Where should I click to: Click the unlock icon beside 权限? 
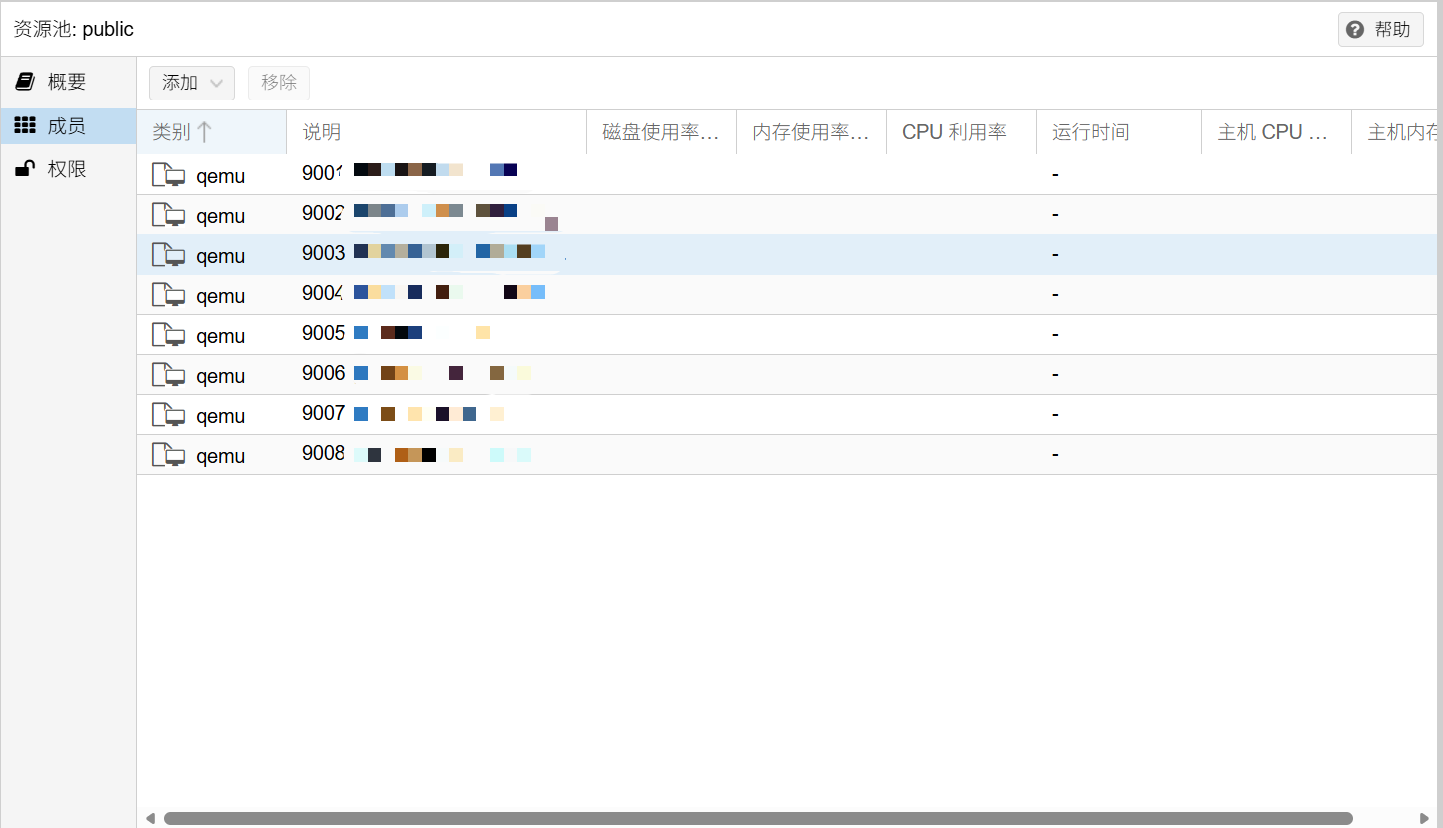[x=25, y=169]
